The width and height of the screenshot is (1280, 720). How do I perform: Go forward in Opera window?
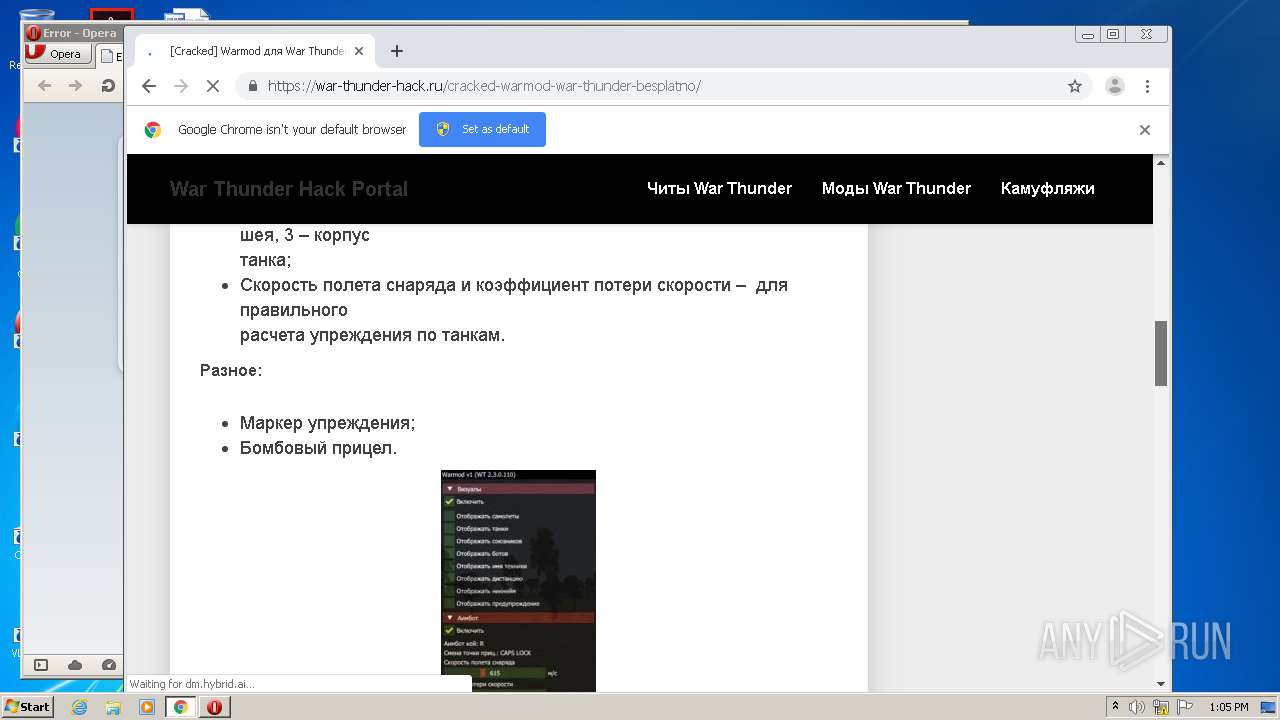tap(75, 86)
